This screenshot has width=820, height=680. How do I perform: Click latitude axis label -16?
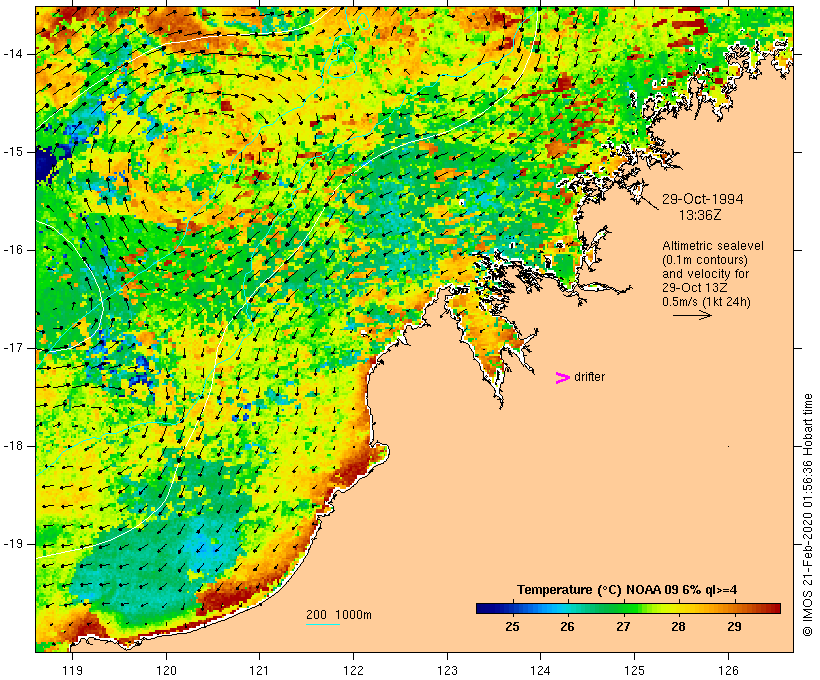click(x=12, y=250)
